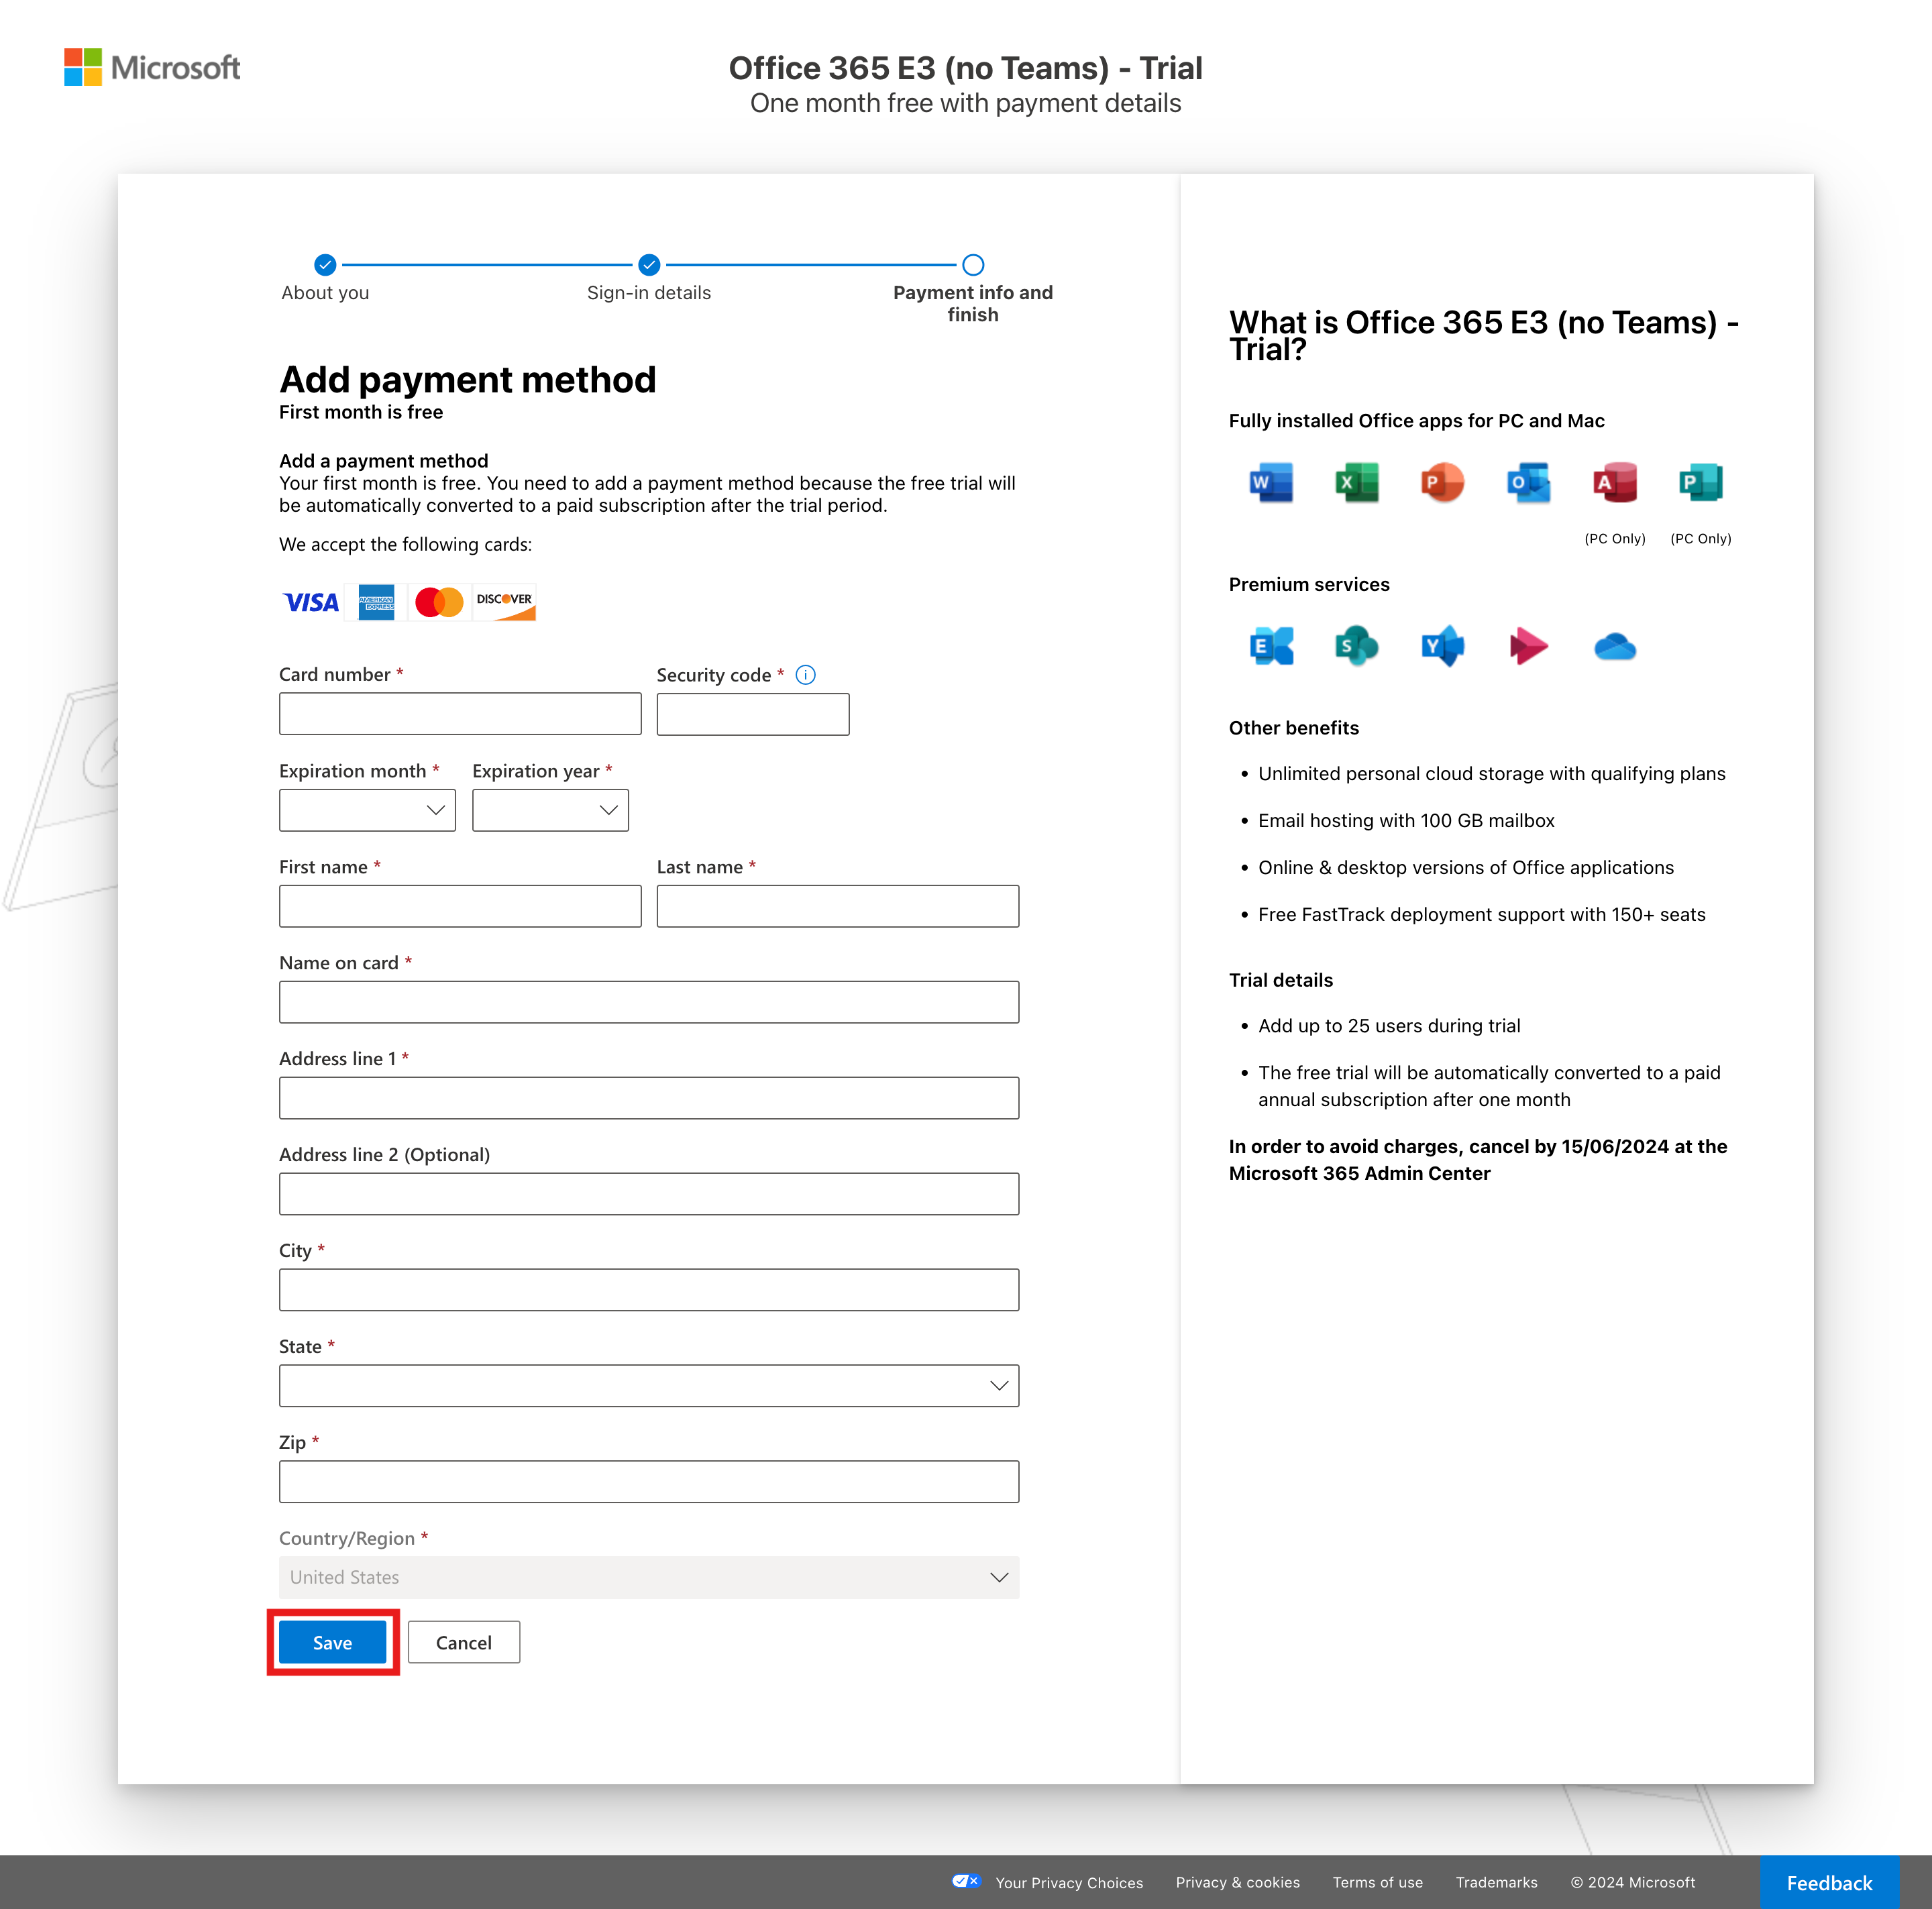The width and height of the screenshot is (1932, 1909).
Task: Select the Sign-in details step marker
Action: click(649, 265)
